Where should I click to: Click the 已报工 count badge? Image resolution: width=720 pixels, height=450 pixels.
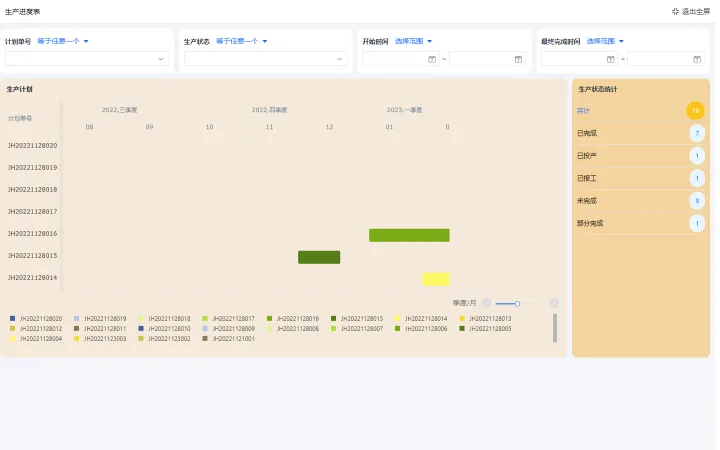[697, 178]
